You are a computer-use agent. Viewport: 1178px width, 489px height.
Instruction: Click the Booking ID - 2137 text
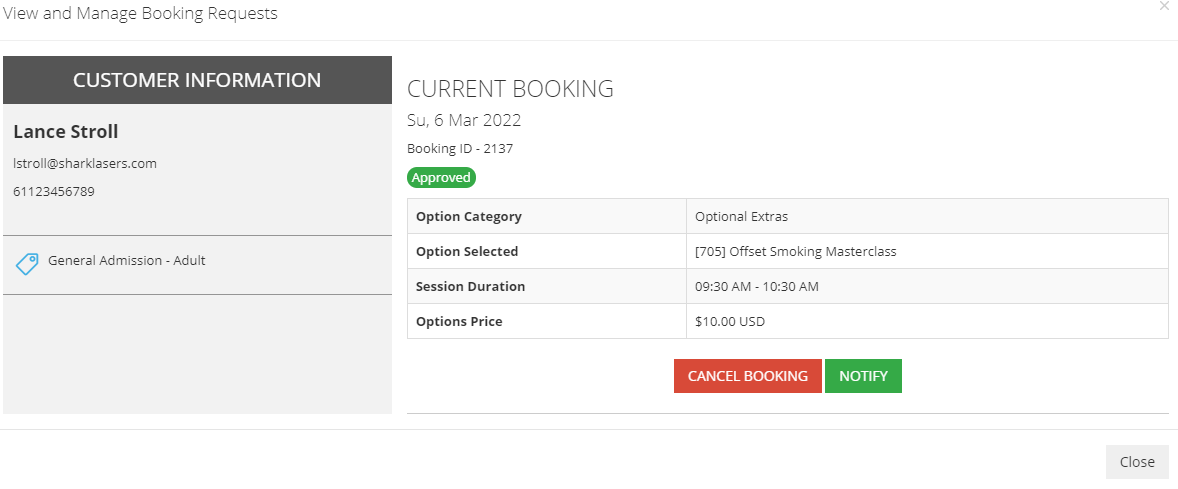point(460,149)
